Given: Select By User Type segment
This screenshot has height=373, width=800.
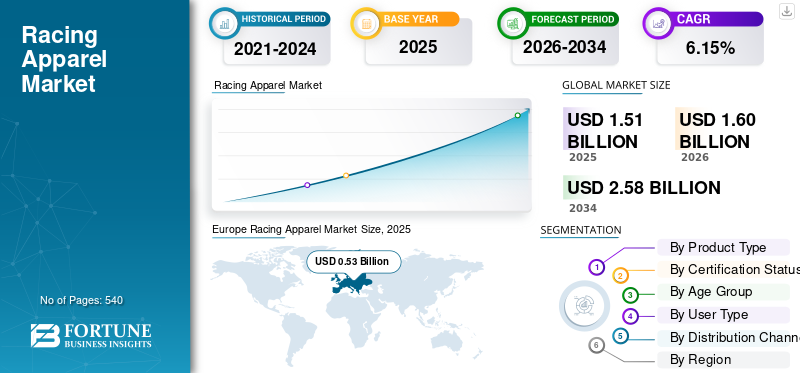Looking at the screenshot, I should (x=723, y=315).
